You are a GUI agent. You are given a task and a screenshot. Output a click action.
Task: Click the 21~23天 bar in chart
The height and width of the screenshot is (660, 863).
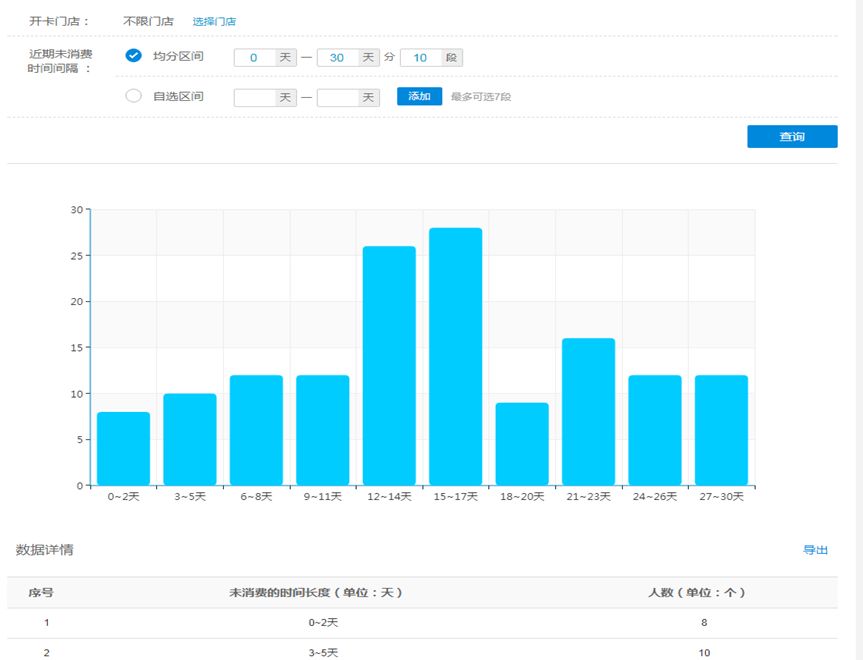588,412
